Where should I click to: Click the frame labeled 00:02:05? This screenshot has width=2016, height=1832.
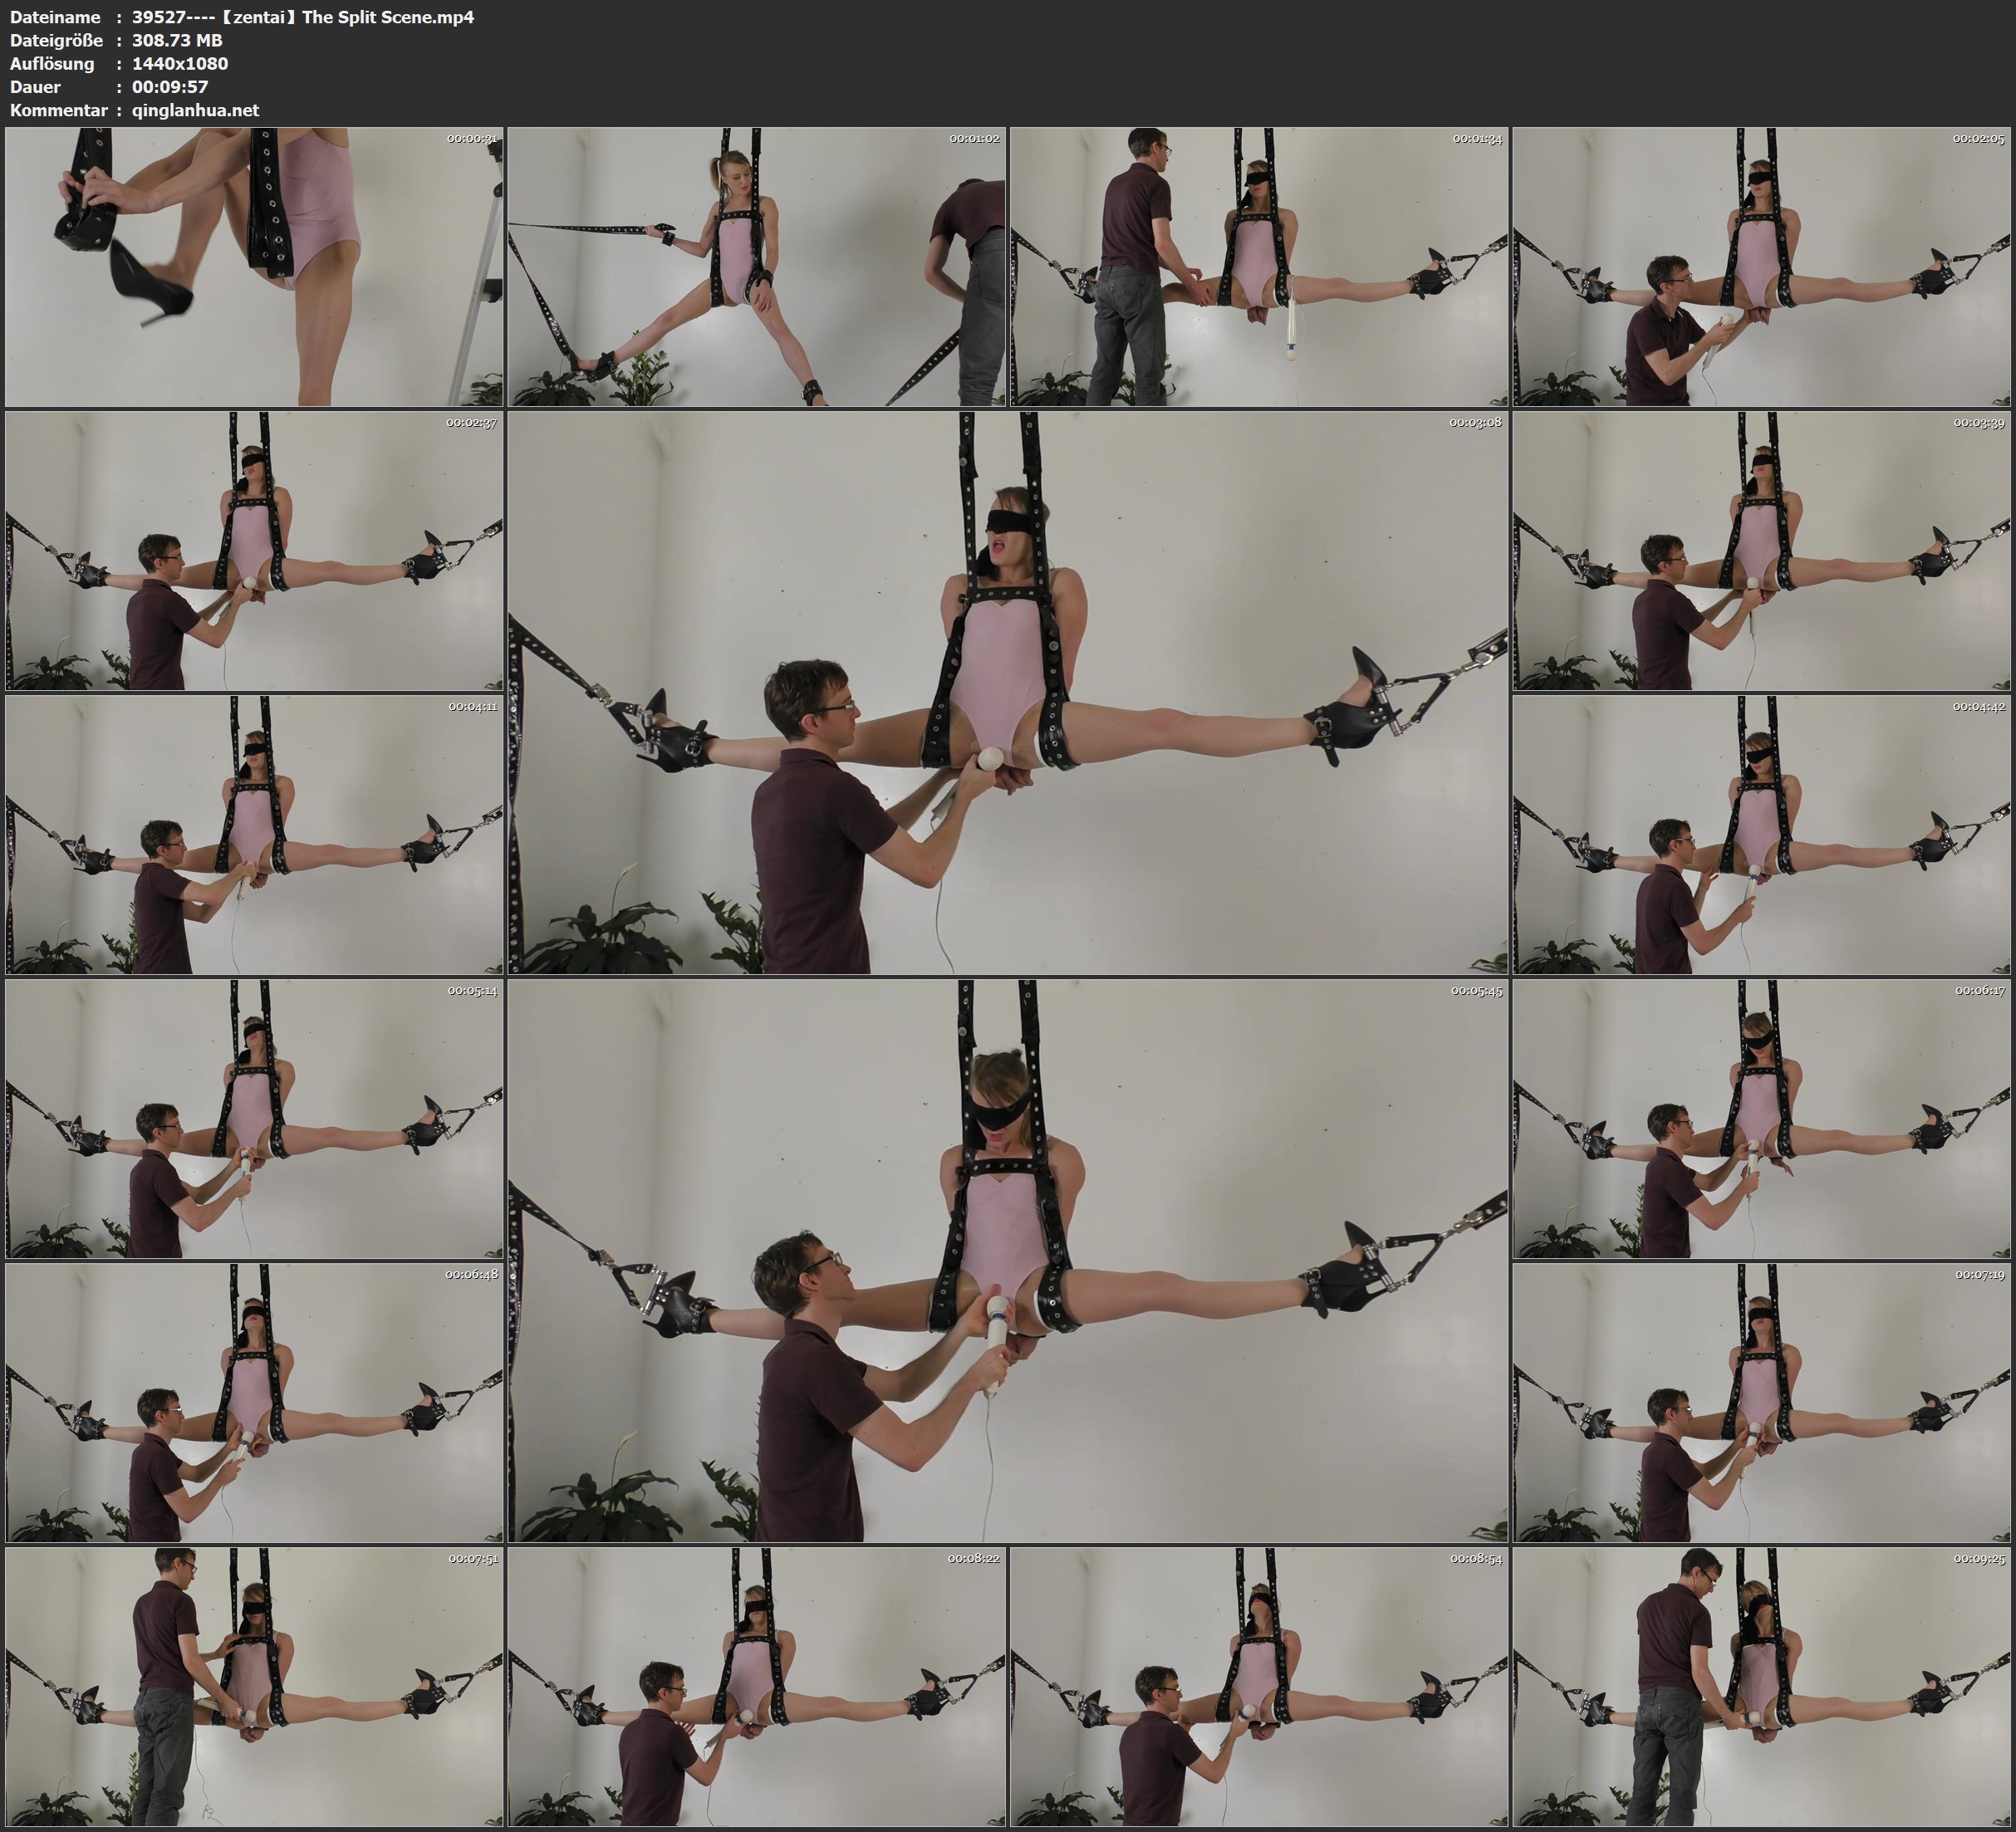coord(1761,266)
